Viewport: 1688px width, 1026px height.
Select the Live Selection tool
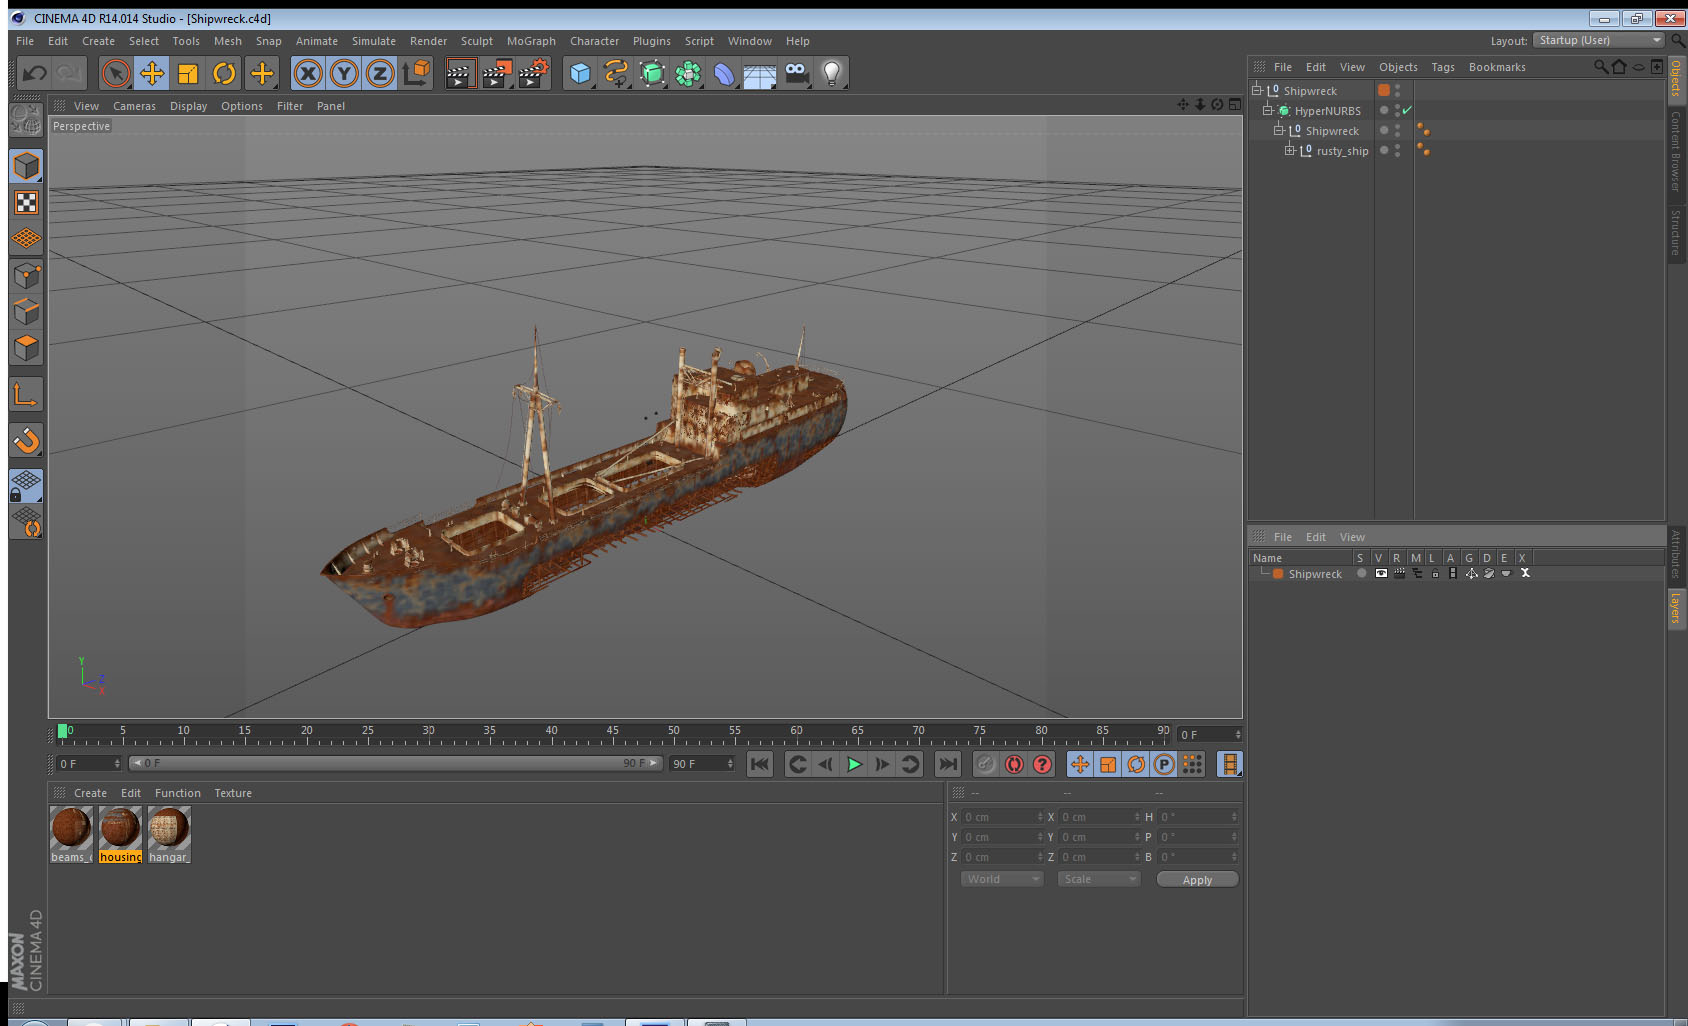(x=116, y=73)
